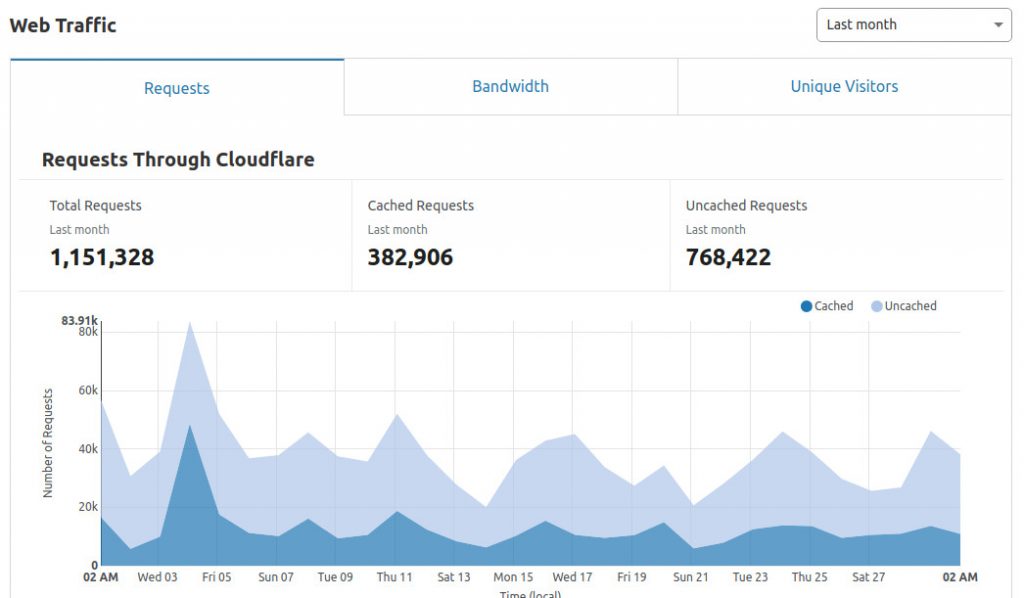Click the Requests Through Cloudflare title
Viewport: 1024px width, 598px height.
tap(178, 159)
